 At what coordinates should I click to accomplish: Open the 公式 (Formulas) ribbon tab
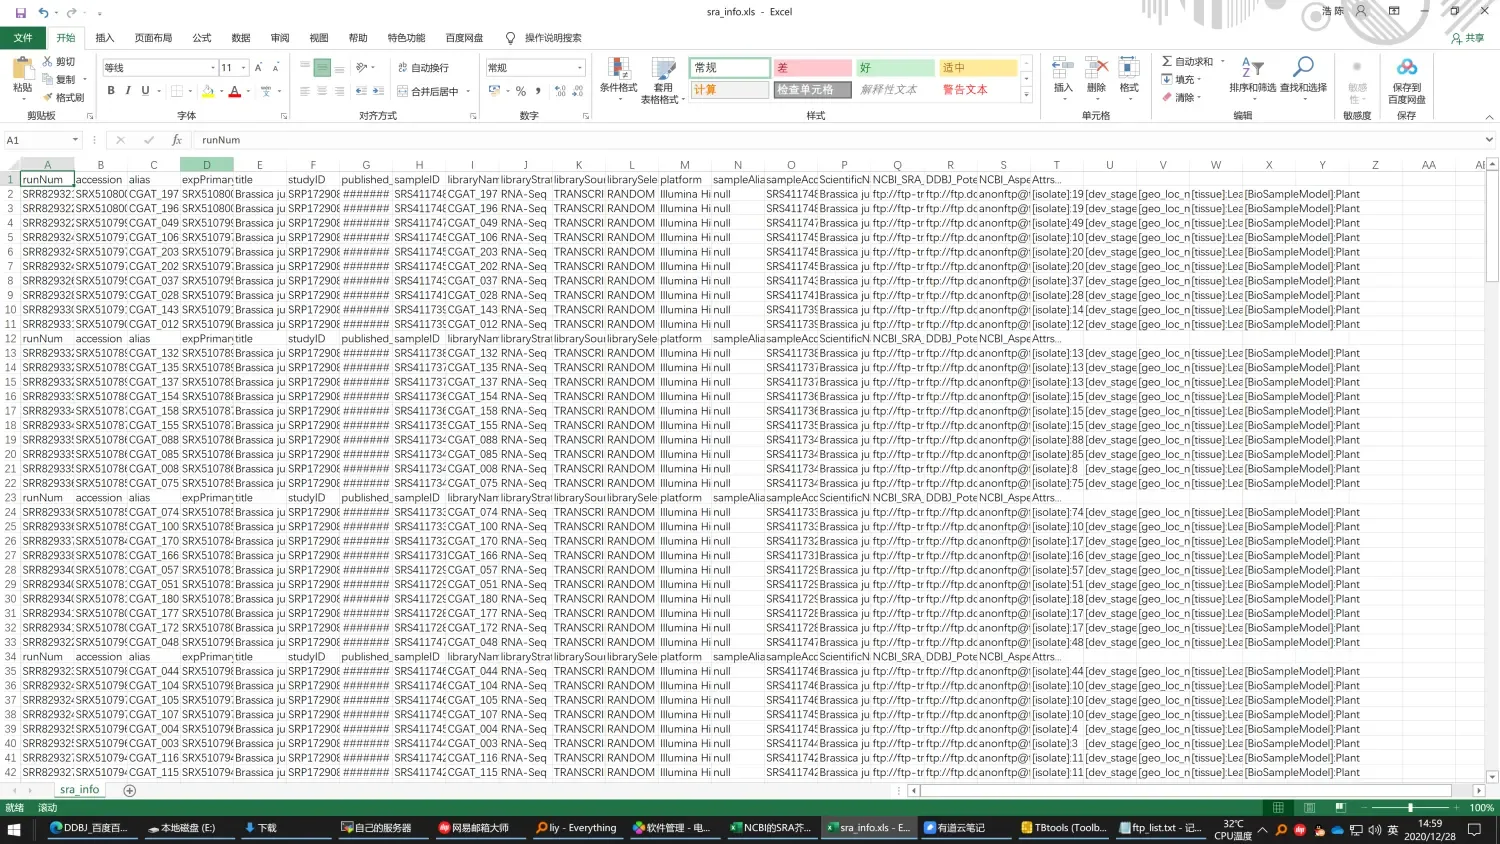click(x=202, y=38)
